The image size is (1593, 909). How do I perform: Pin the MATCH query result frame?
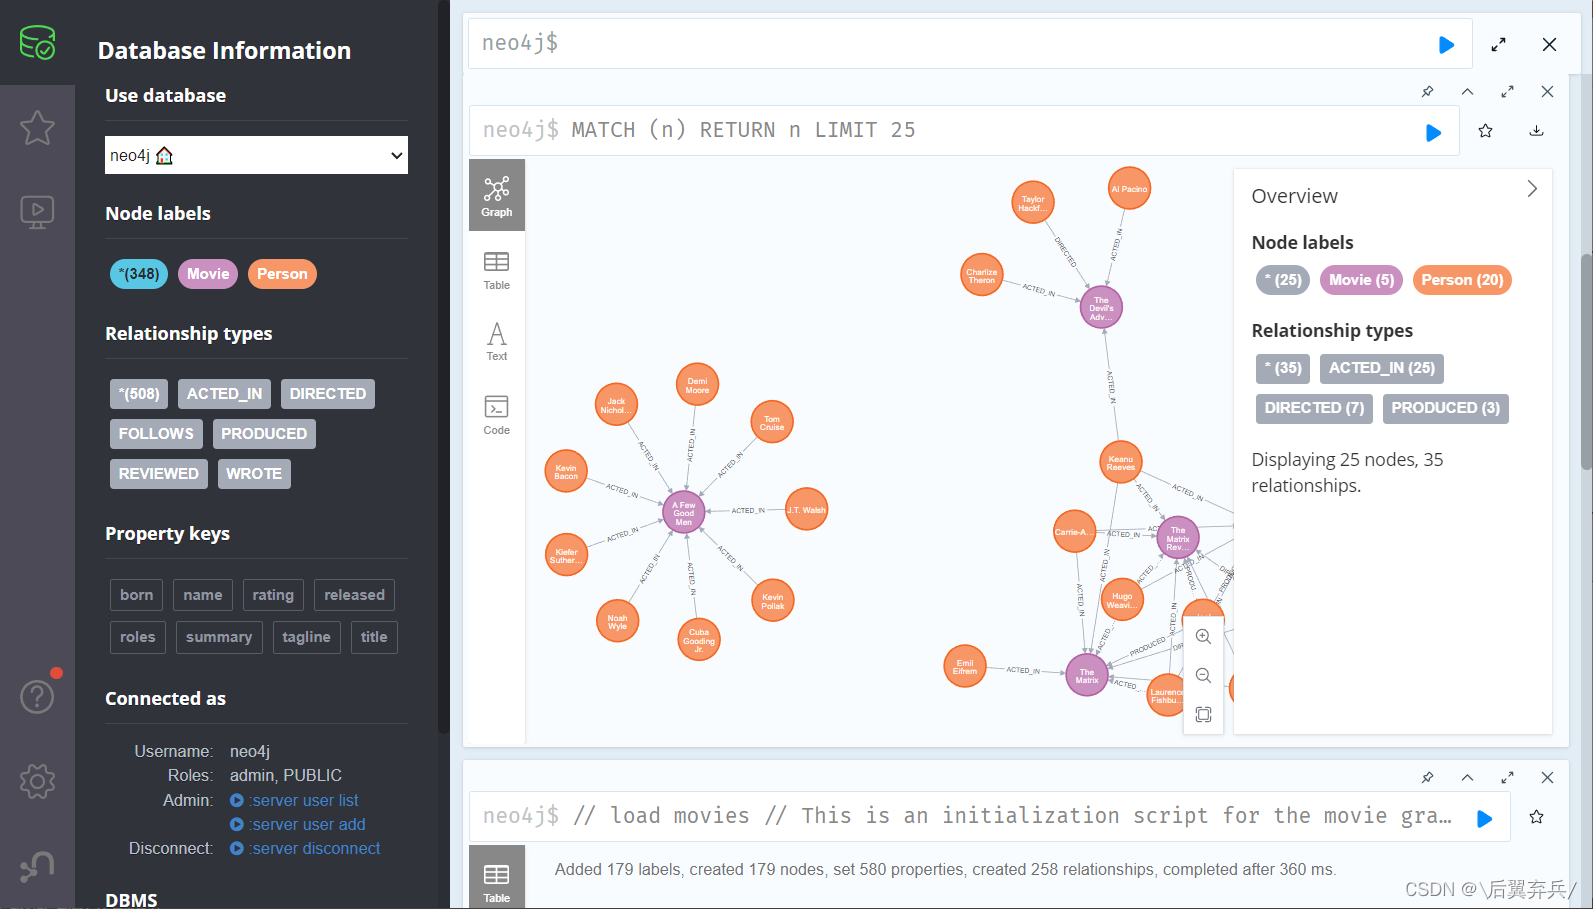tap(1427, 91)
